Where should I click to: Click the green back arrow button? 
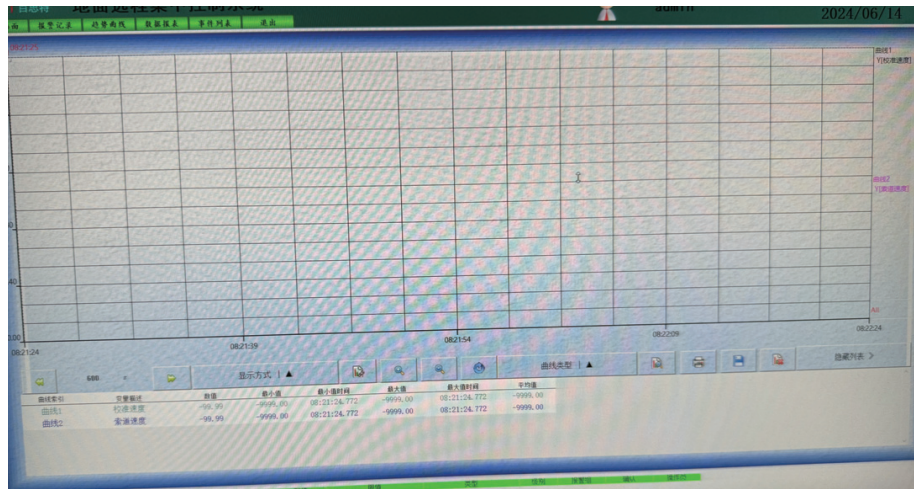click(40, 381)
